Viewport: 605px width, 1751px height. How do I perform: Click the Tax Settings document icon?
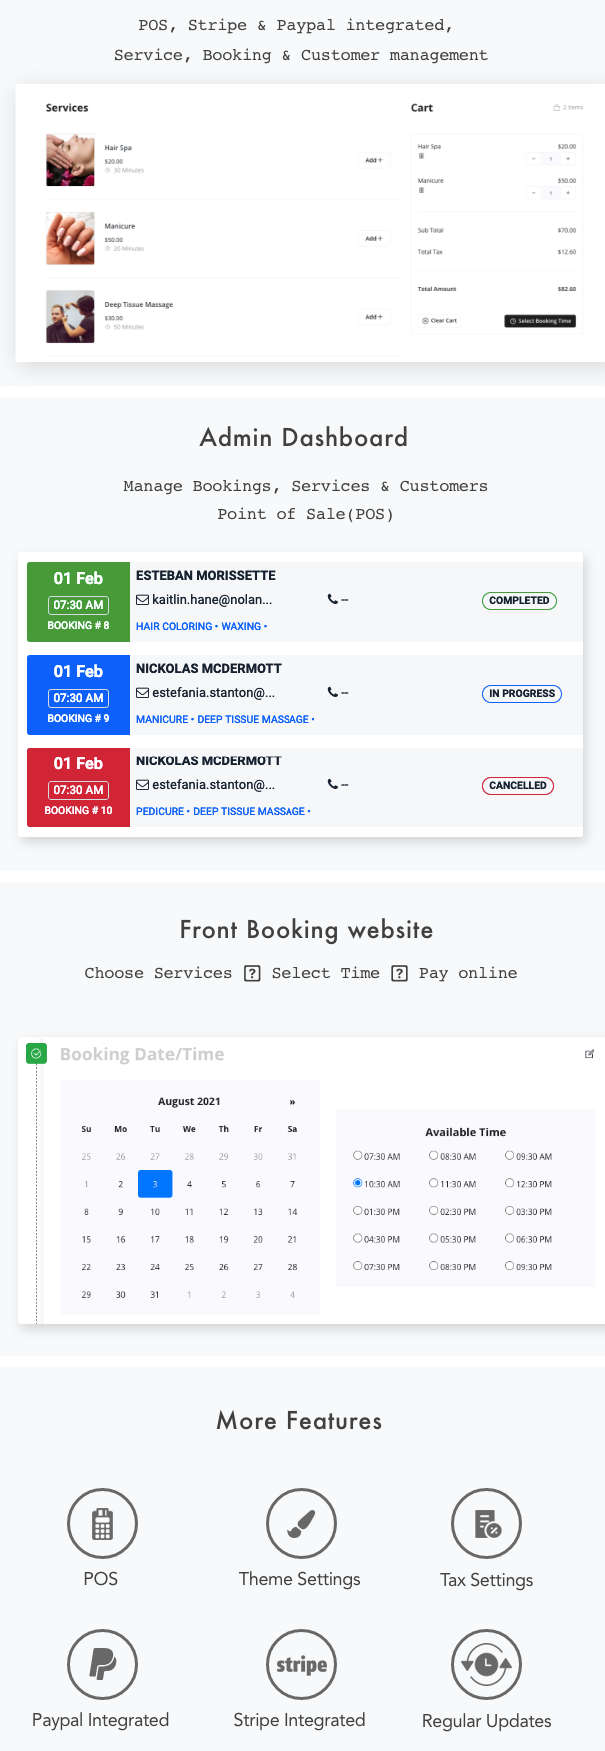tap(487, 1524)
